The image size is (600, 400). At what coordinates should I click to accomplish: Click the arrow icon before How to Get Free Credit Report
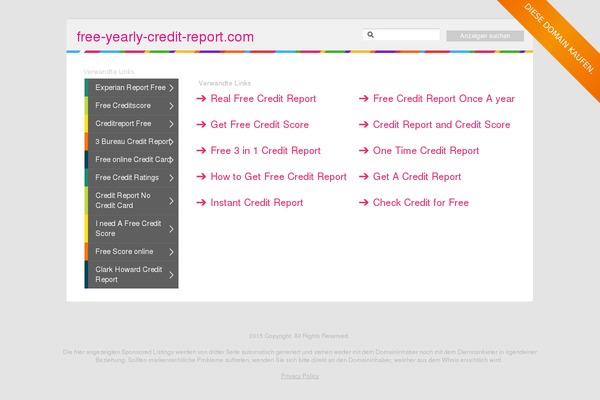[x=201, y=177]
